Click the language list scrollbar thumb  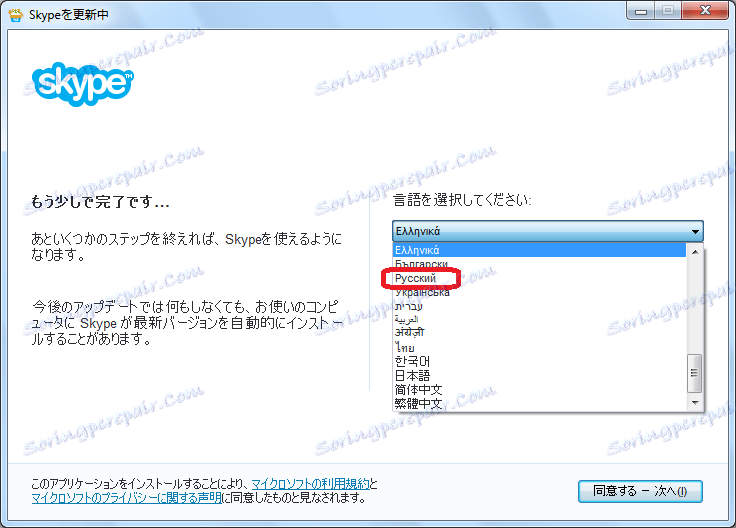click(x=695, y=374)
